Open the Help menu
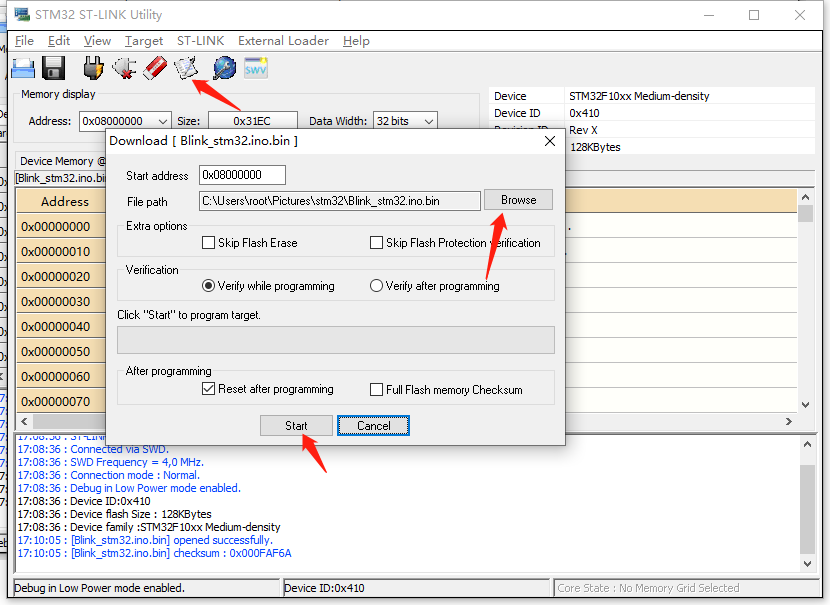 click(x=356, y=41)
